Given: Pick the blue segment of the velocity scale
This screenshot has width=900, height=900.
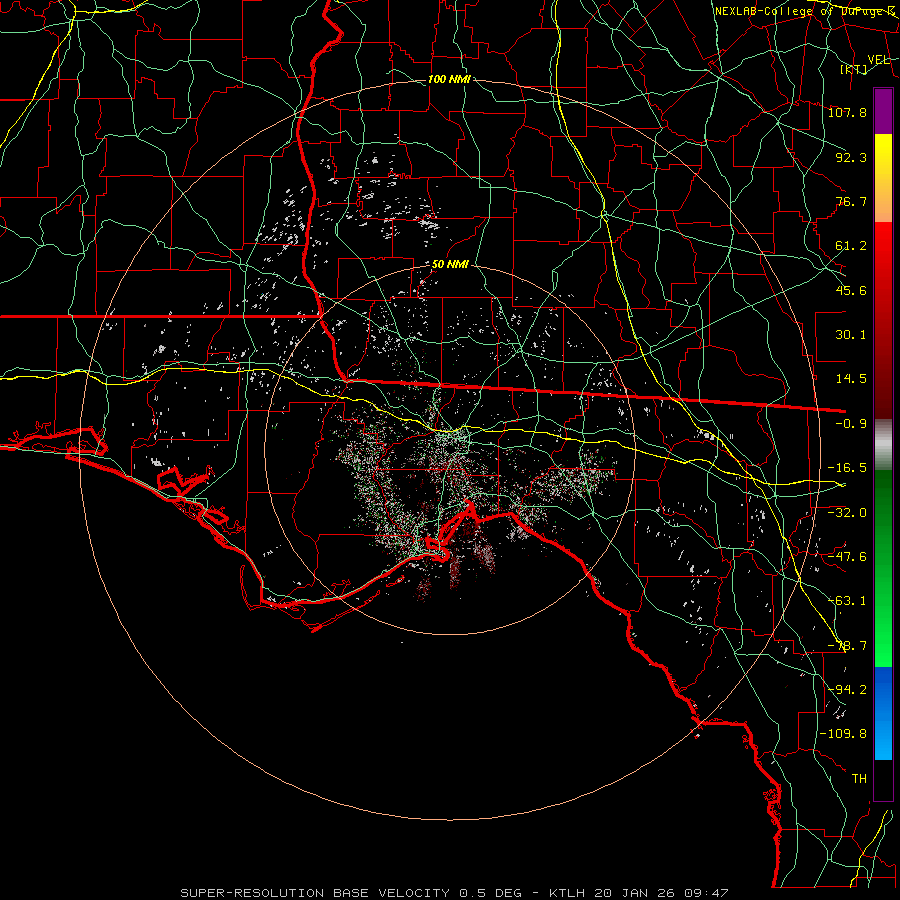Looking at the screenshot, I should [883, 713].
